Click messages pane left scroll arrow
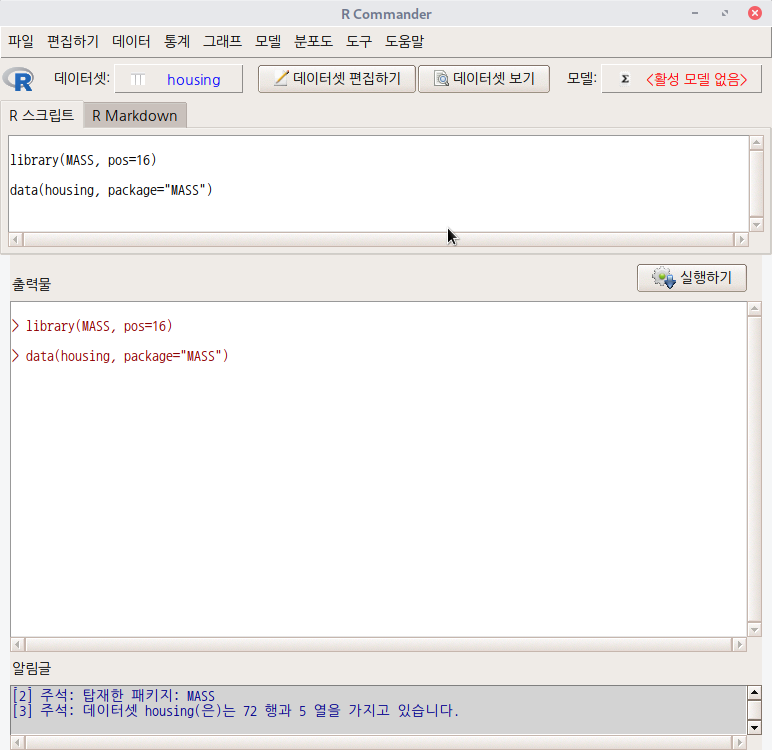 pyautogui.click(x=18, y=742)
